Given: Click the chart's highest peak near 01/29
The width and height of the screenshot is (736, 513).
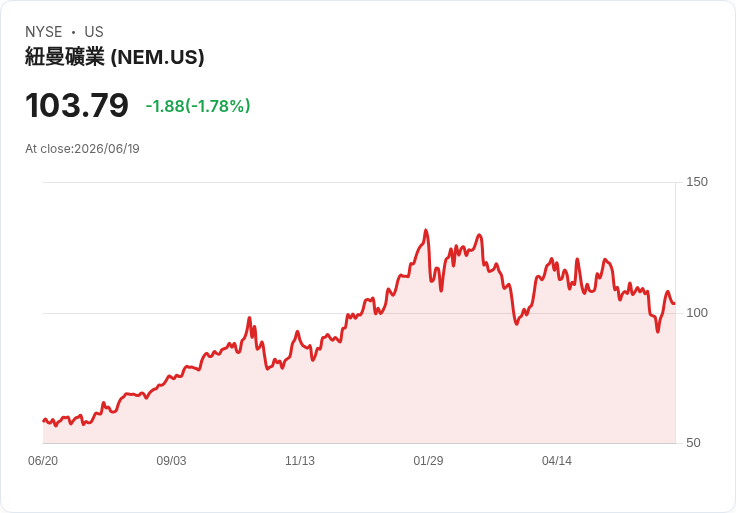Looking at the screenshot, I should coord(426,230).
